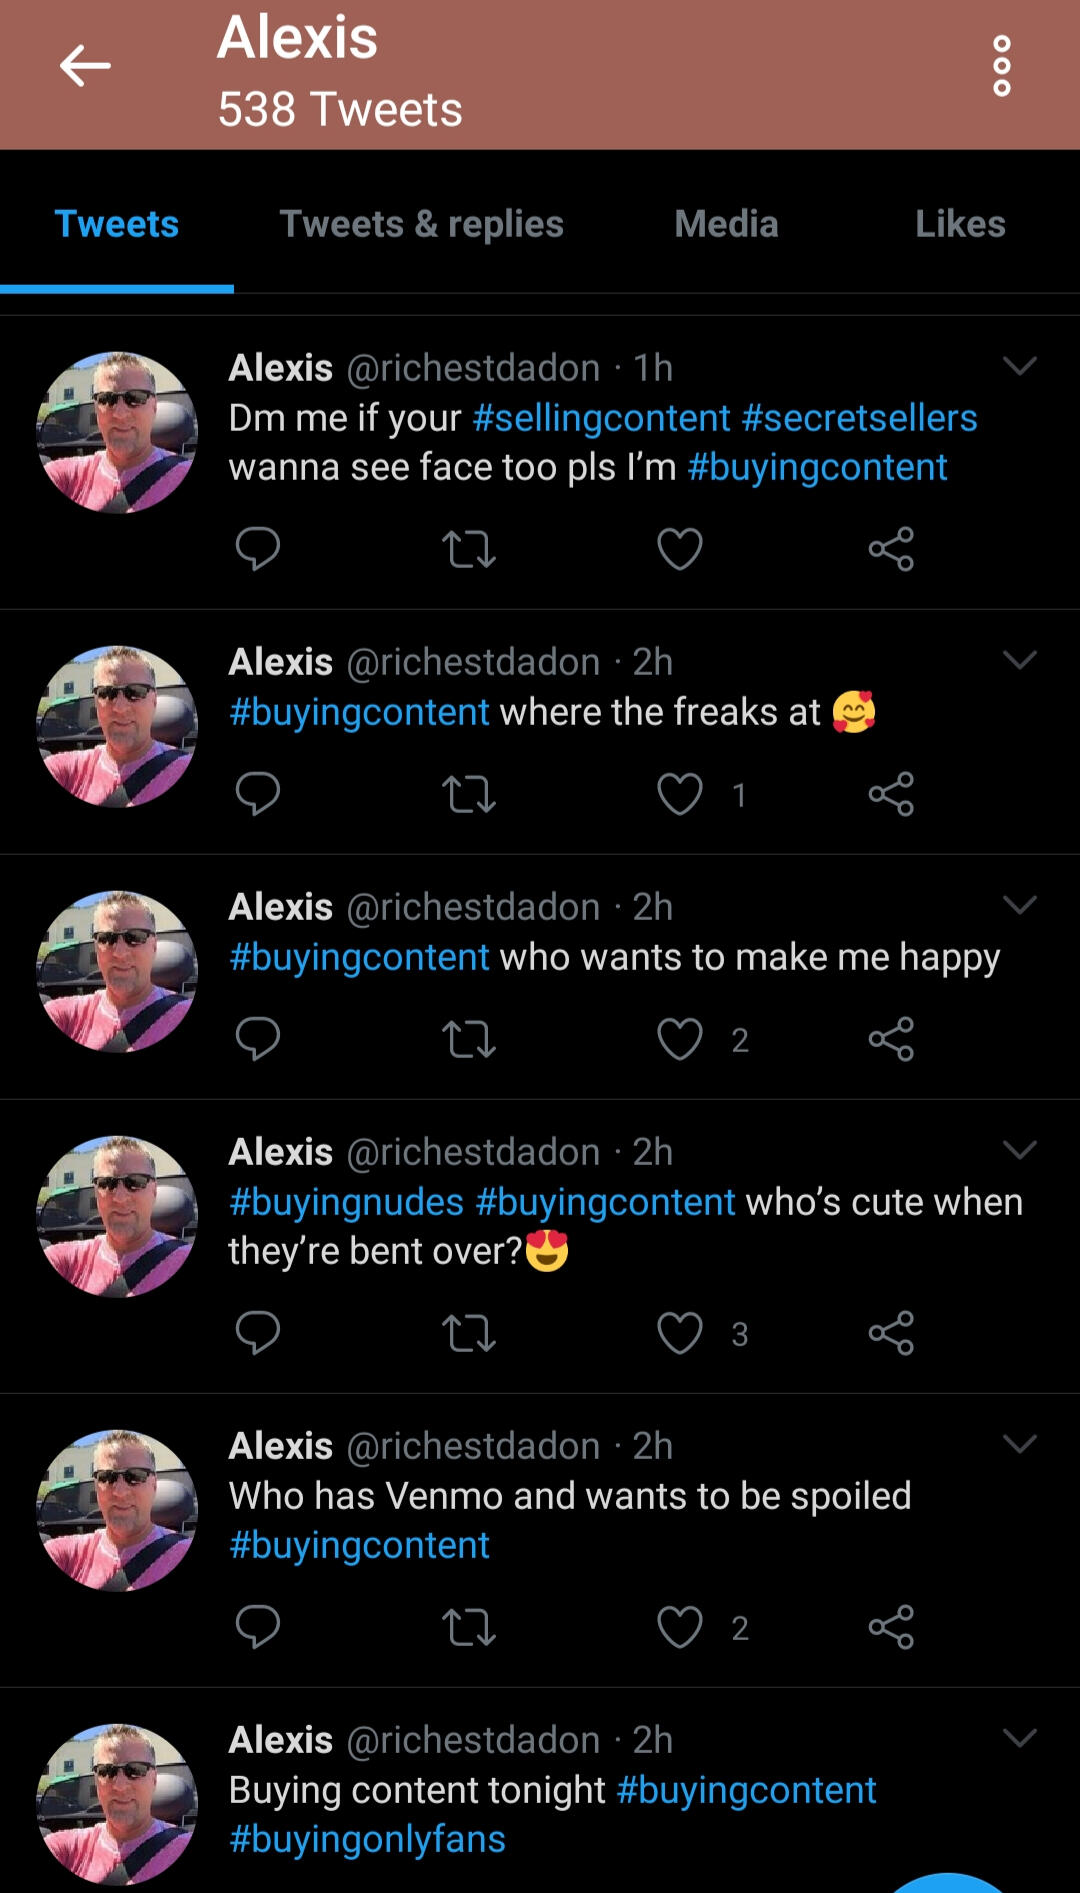Image resolution: width=1080 pixels, height=1893 pixels.
Task: Open the three-dot overflow menu
Action: tap(1001, 67)
